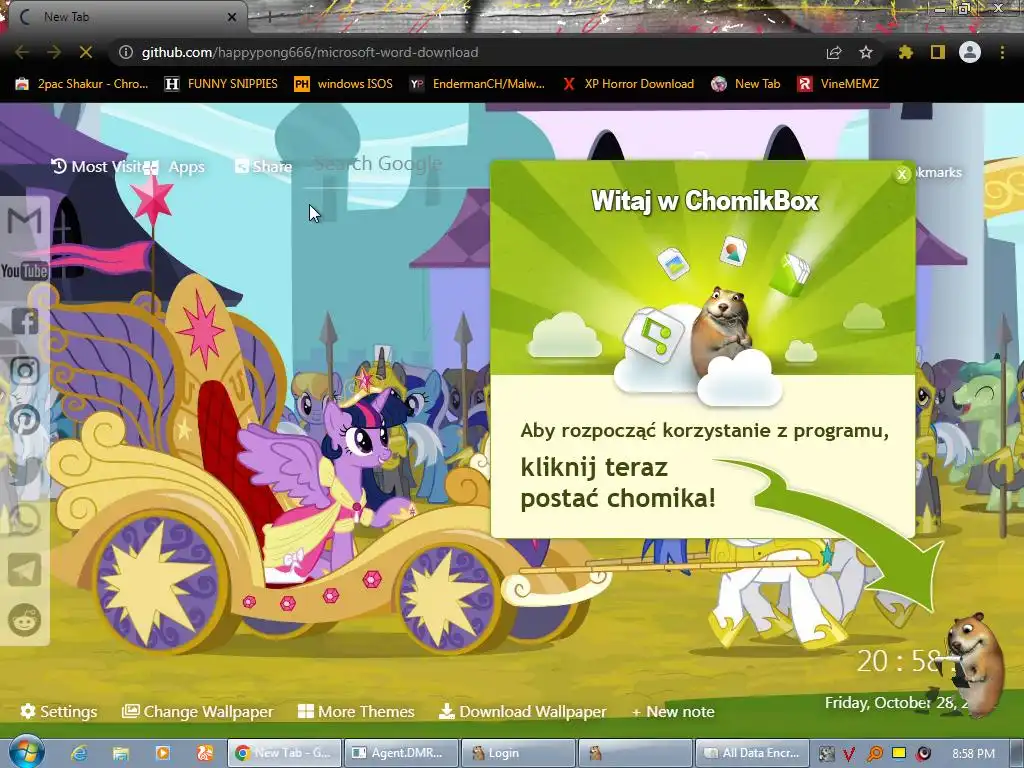Viewport: 1024px width, 768px height.
Task: Click More Themes
Action: pyautogui.click(x=356, y=711)
